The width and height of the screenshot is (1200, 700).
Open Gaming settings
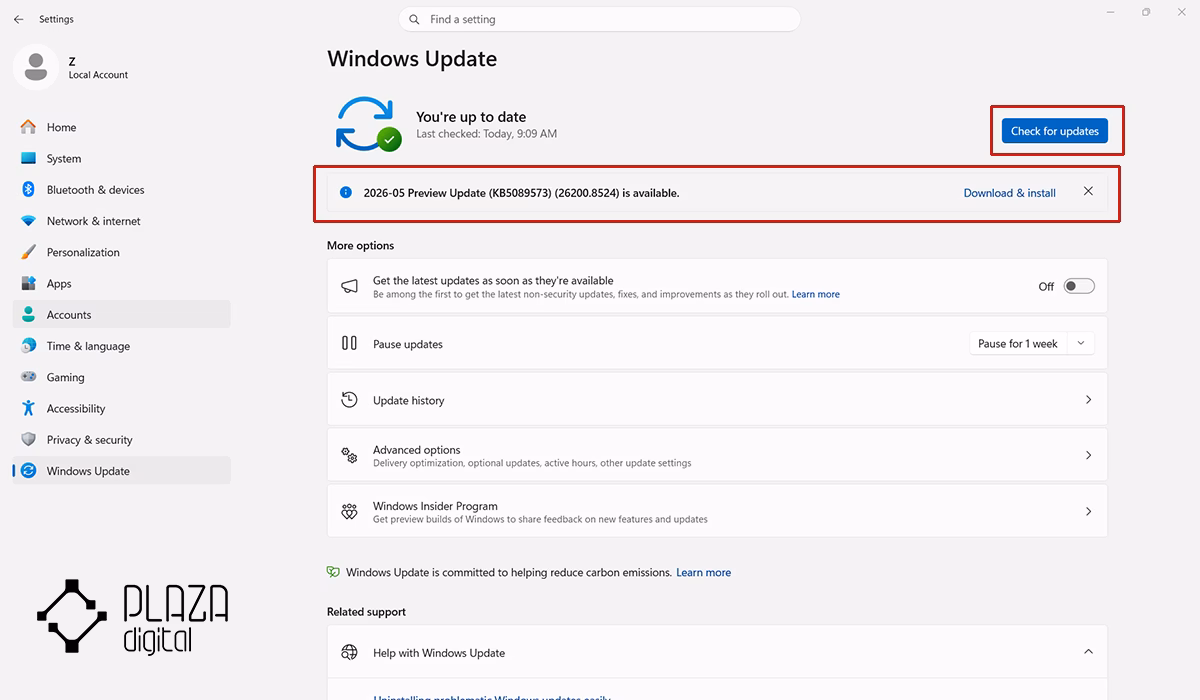point(122,377)
